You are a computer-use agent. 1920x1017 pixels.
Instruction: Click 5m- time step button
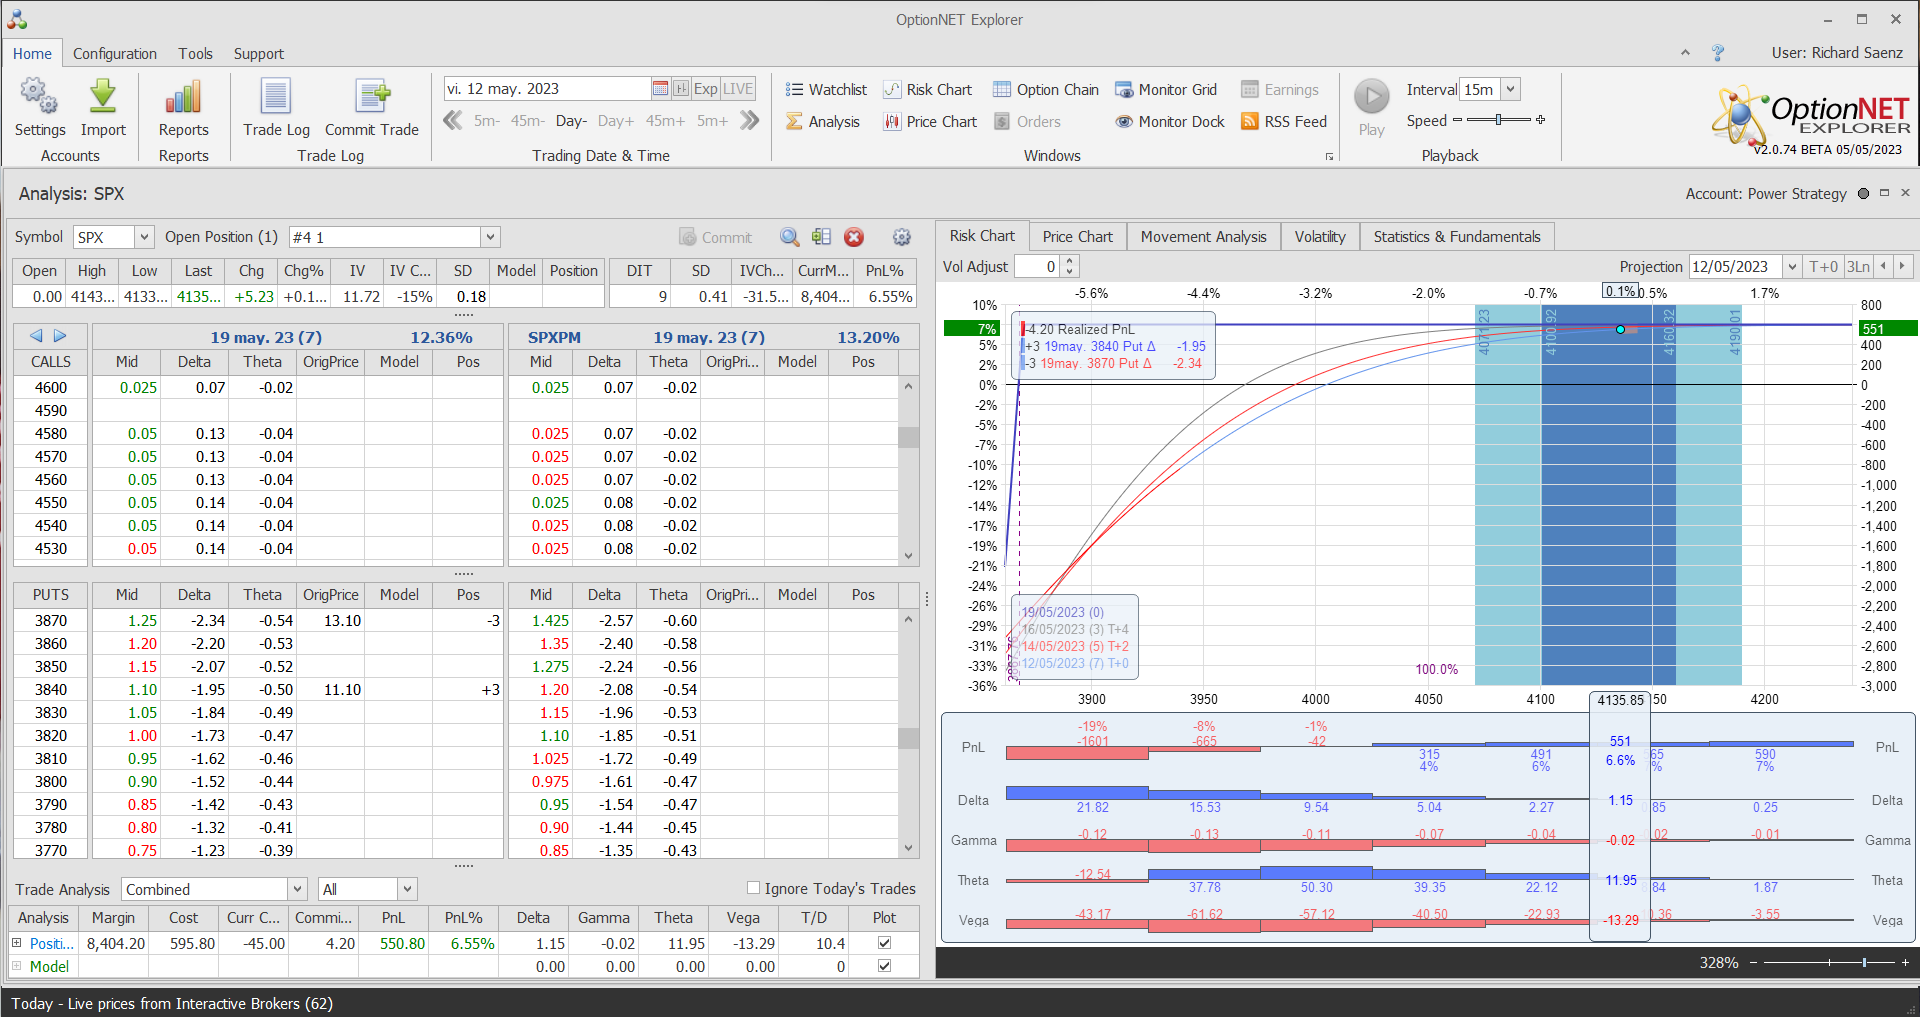pos(487,121)
